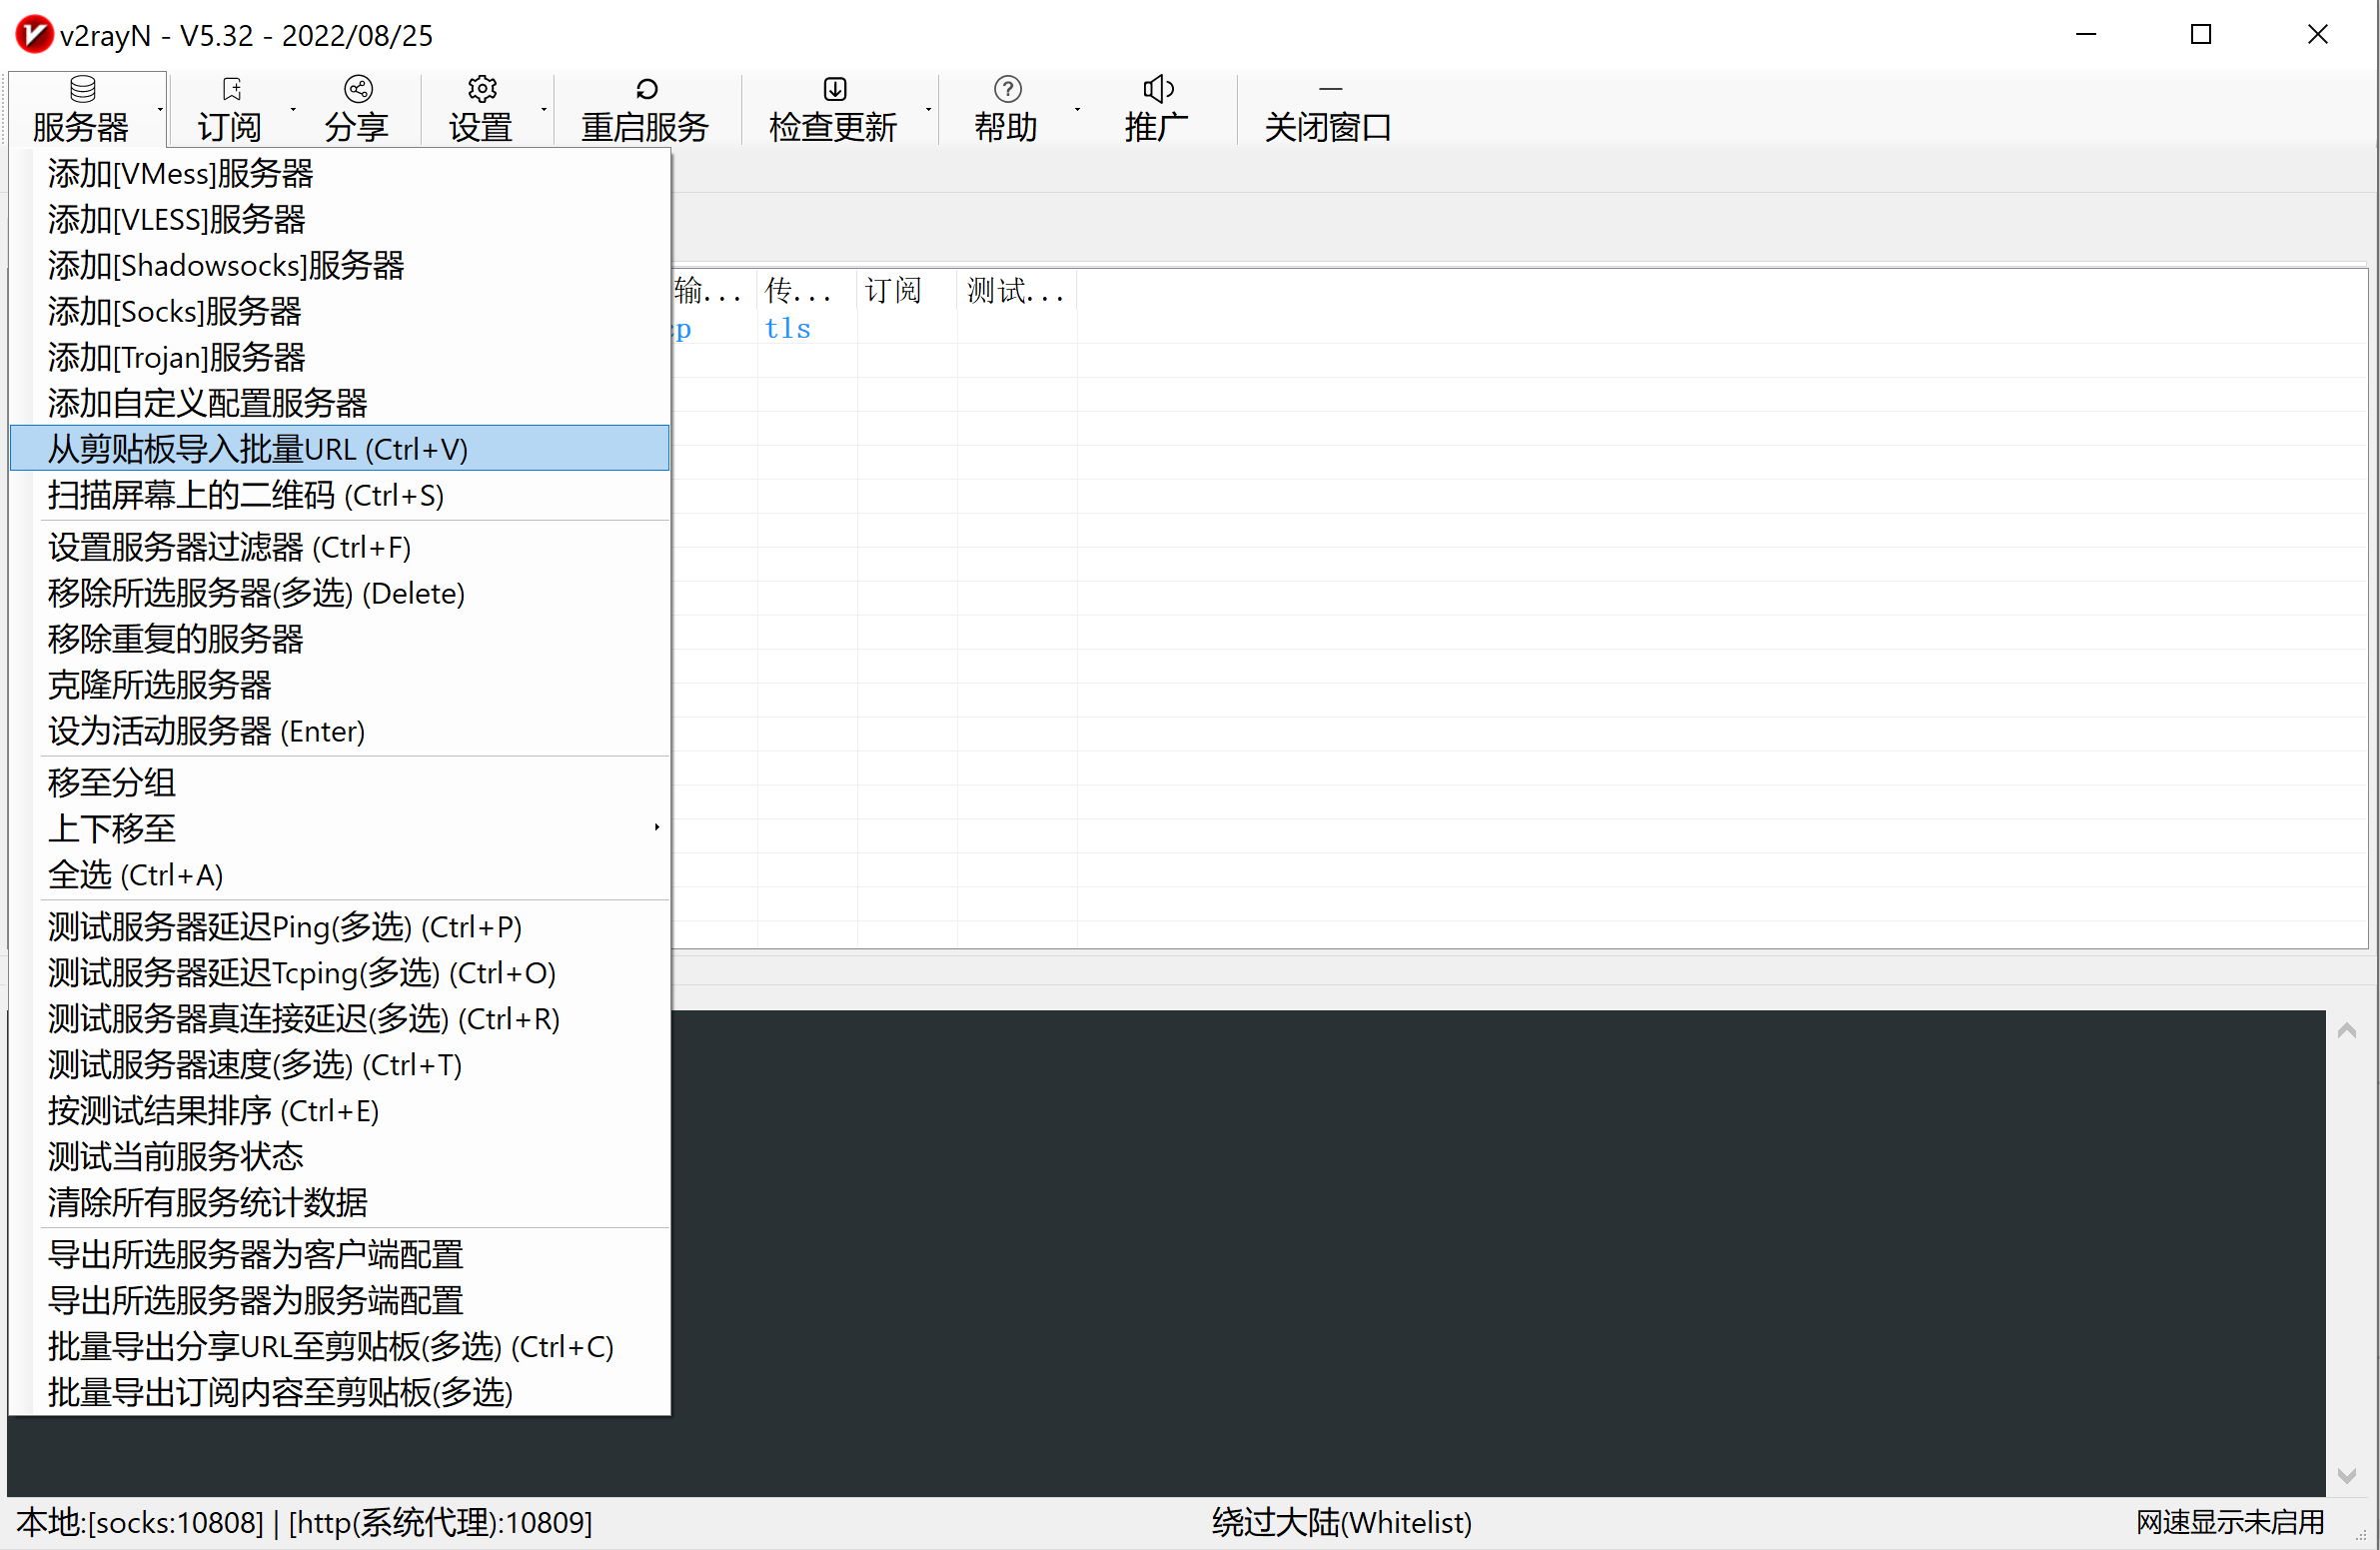Expand the 订阅 dropdown arrow
2380x1550 pixels.
point(293,109)
